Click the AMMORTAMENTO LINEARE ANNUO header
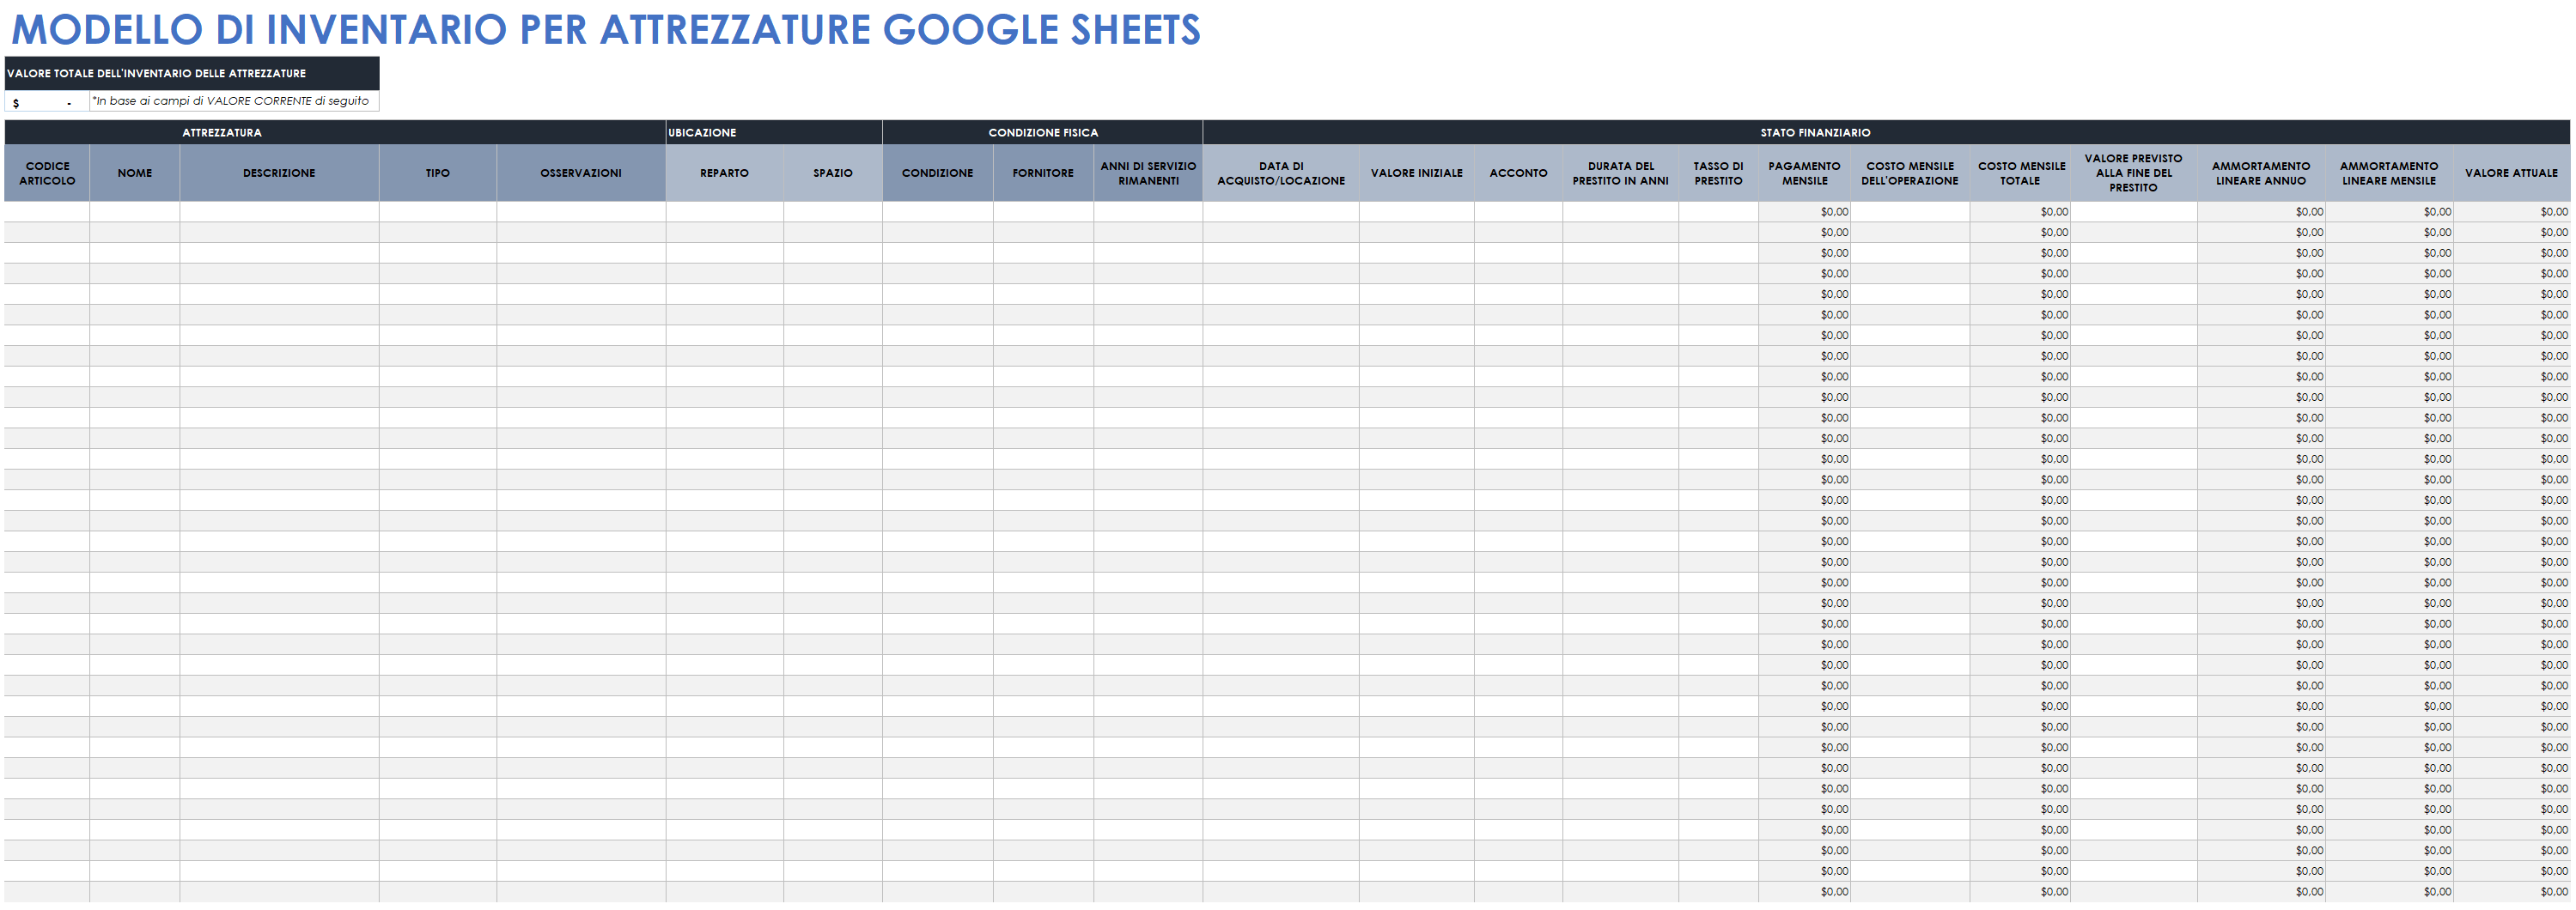 2261,173
